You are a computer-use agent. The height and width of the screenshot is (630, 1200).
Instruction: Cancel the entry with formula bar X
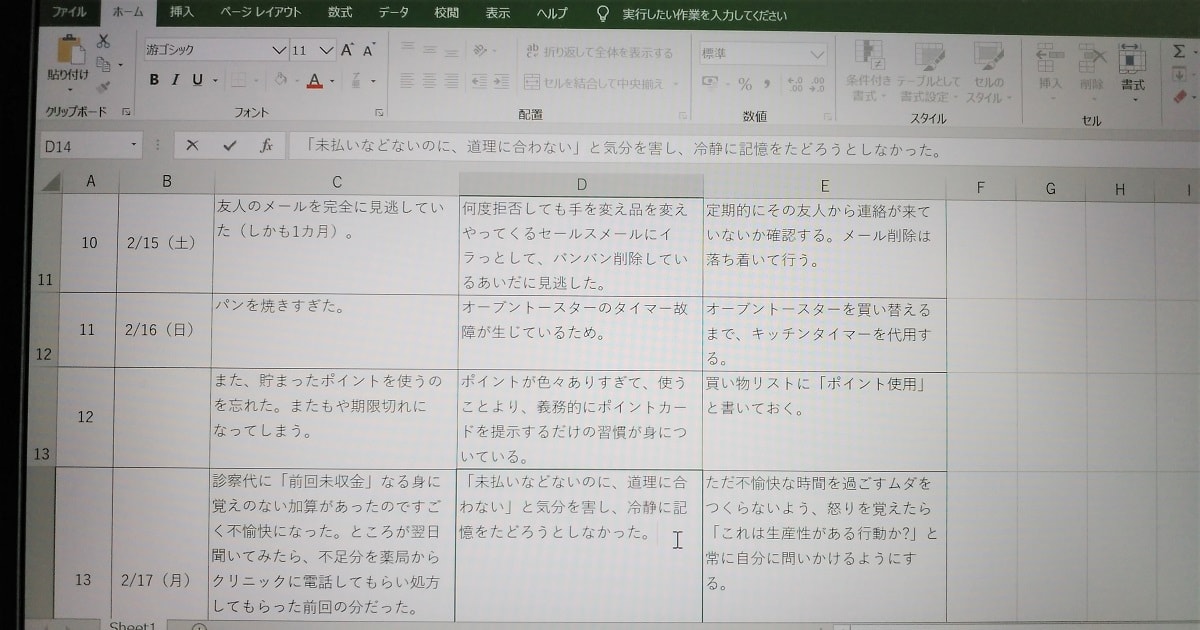(192, 146)
